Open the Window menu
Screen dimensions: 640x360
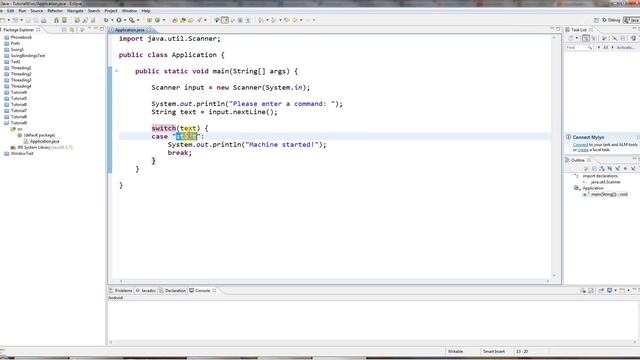pos(129,11)
